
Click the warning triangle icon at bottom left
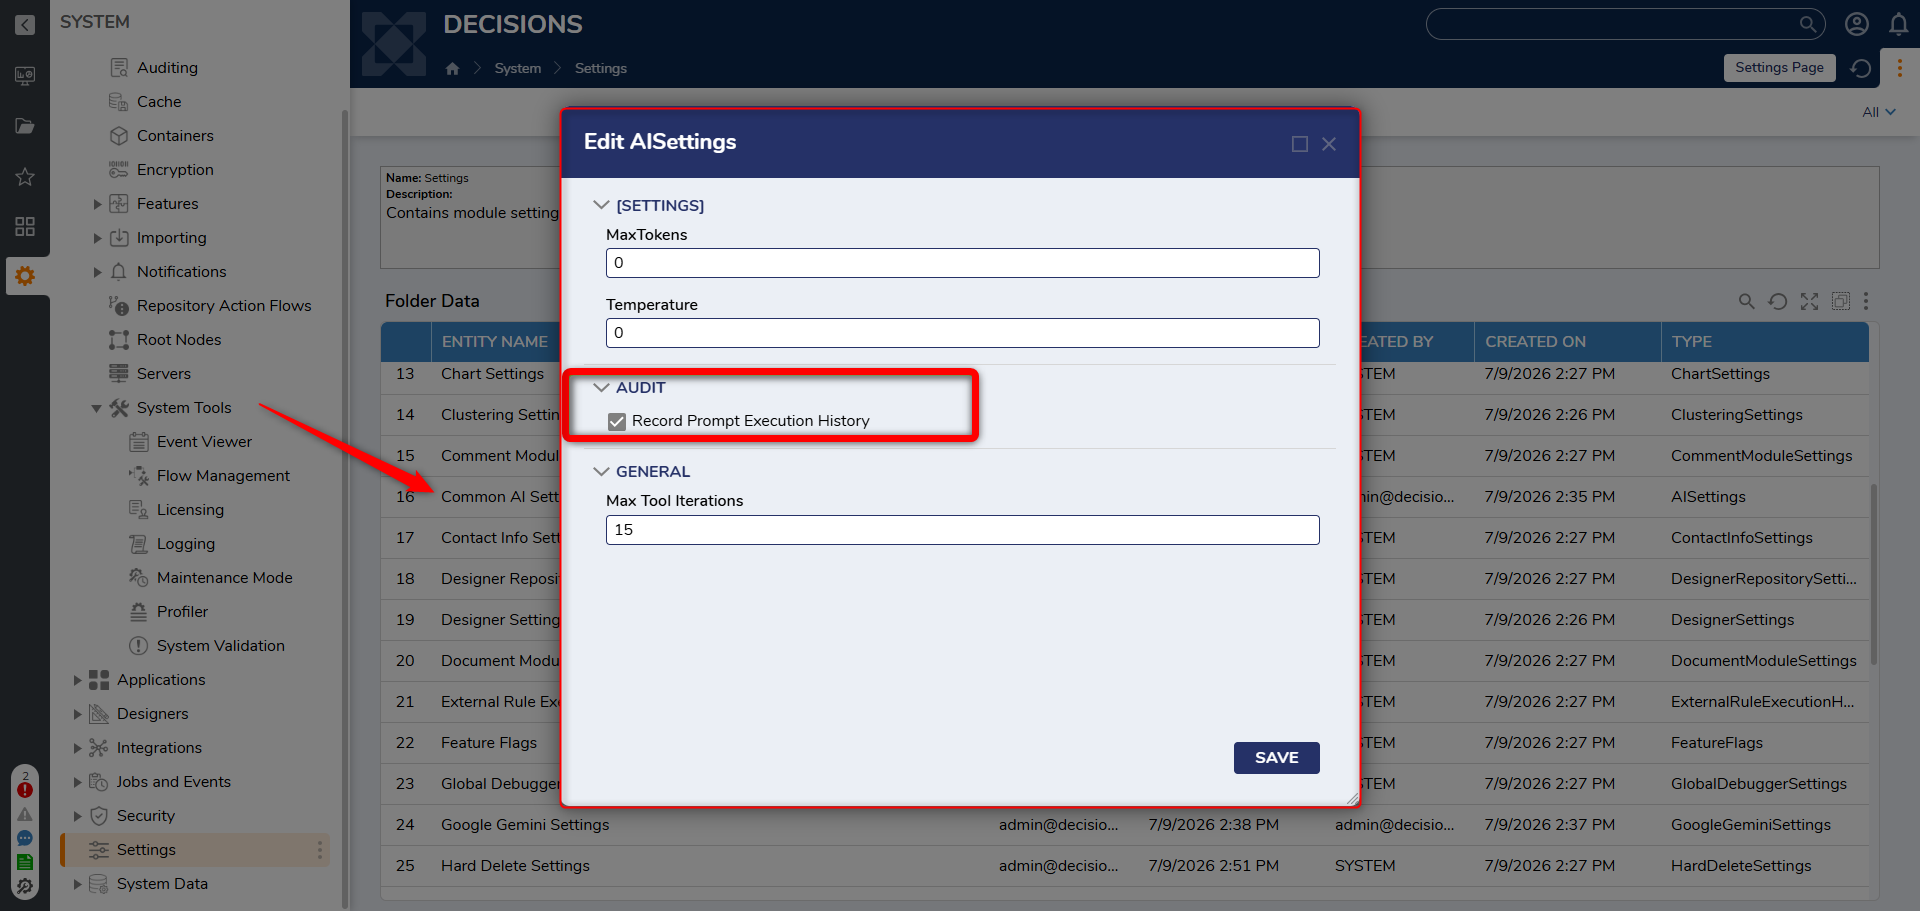click(x=25, y=814)
